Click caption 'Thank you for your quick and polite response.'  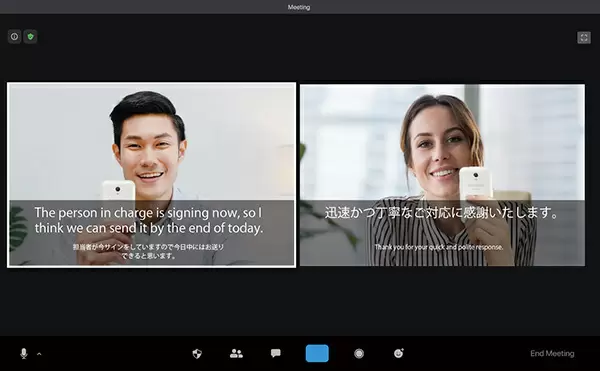[x=439, y=247]
